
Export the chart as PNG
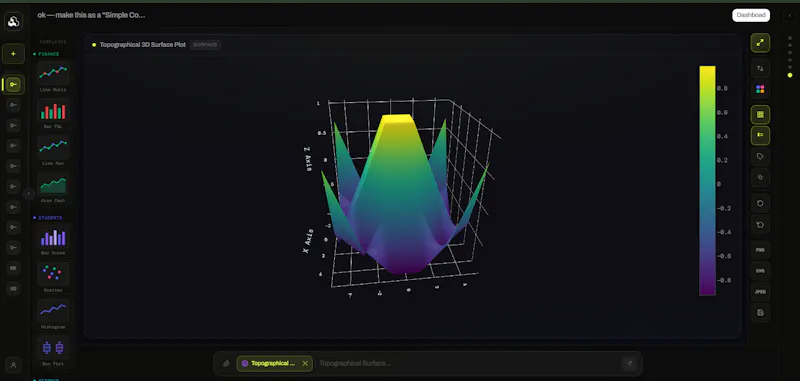click(x=760, y=250)
